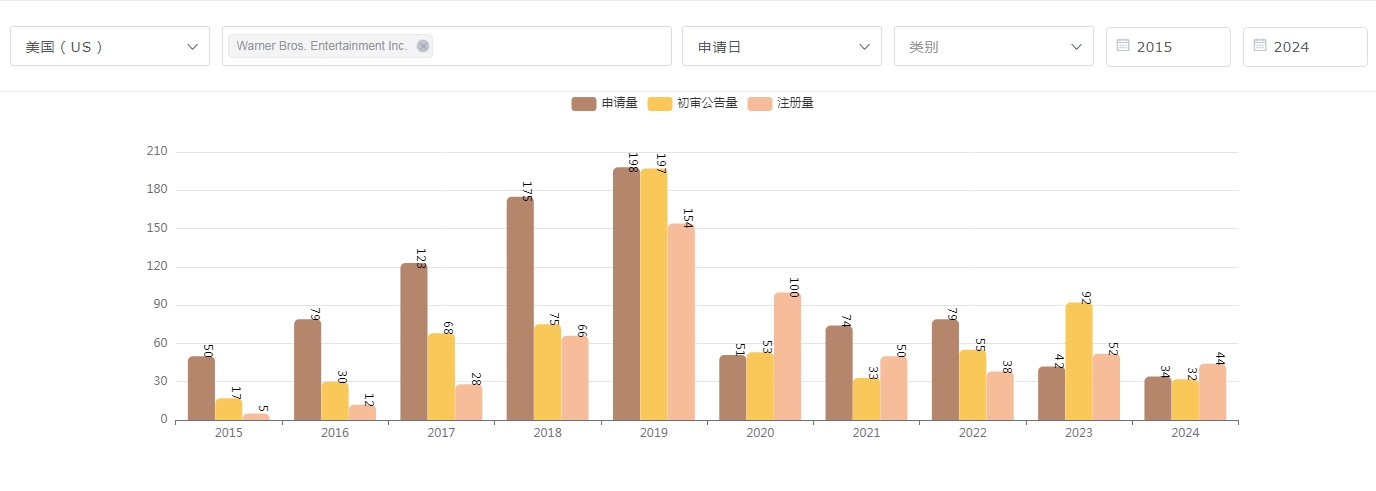Click the 2018 x-axis year label
Screen dimensions: 1376x491
click(x=547, y=433)
